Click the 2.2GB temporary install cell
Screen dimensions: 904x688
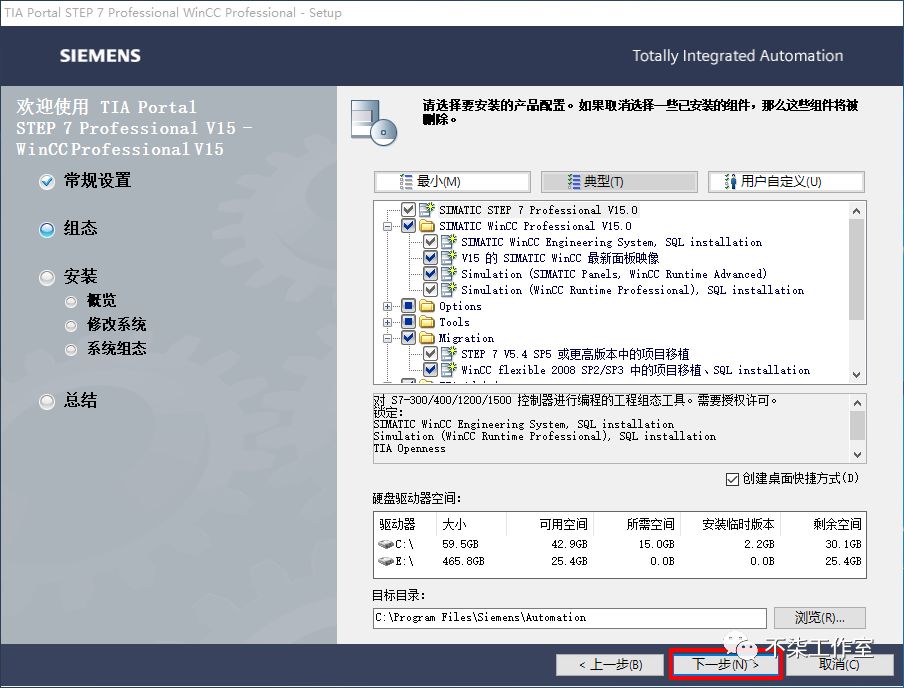759,544
